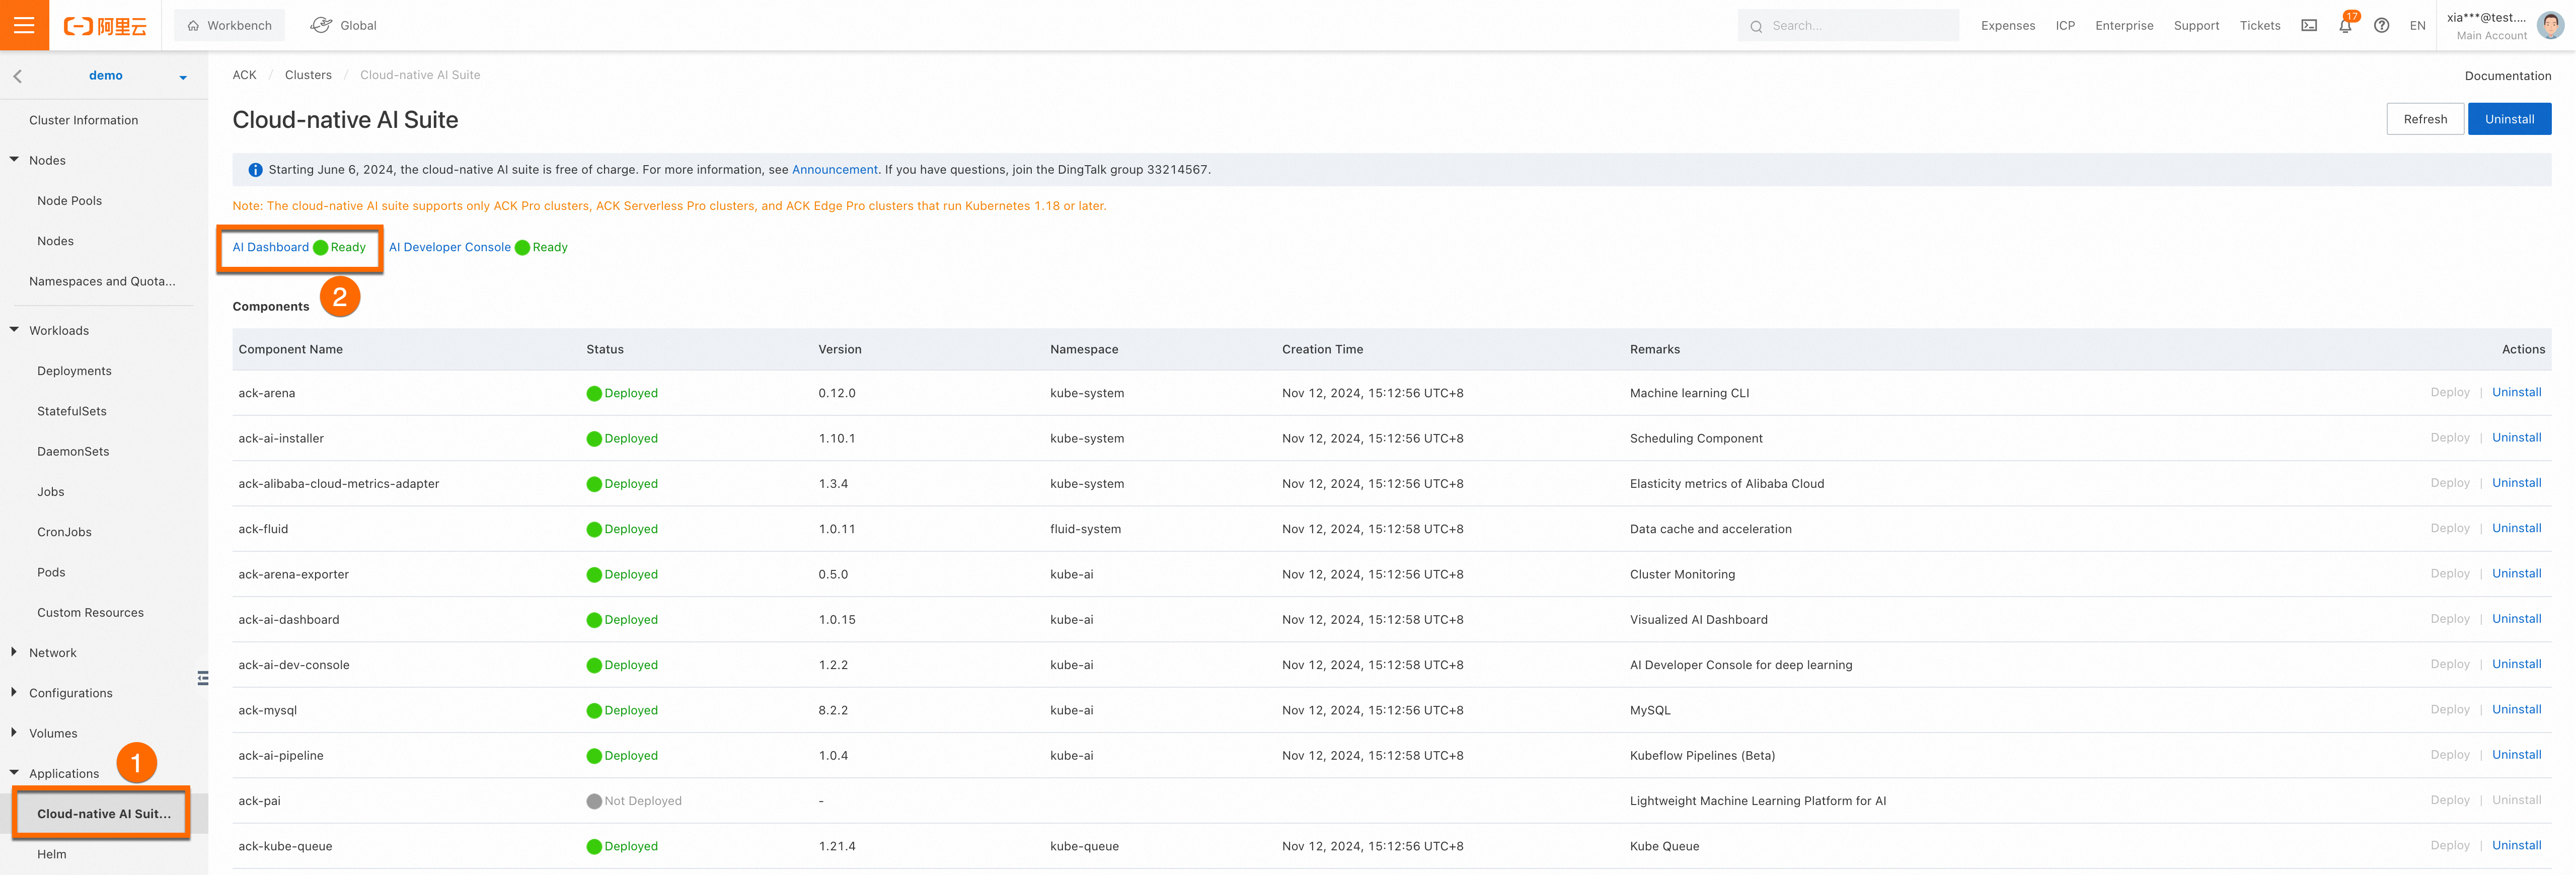Viewport: 2576px width, 875px height.
Task: Go back using sidebar left arrow
Action: 17,76
